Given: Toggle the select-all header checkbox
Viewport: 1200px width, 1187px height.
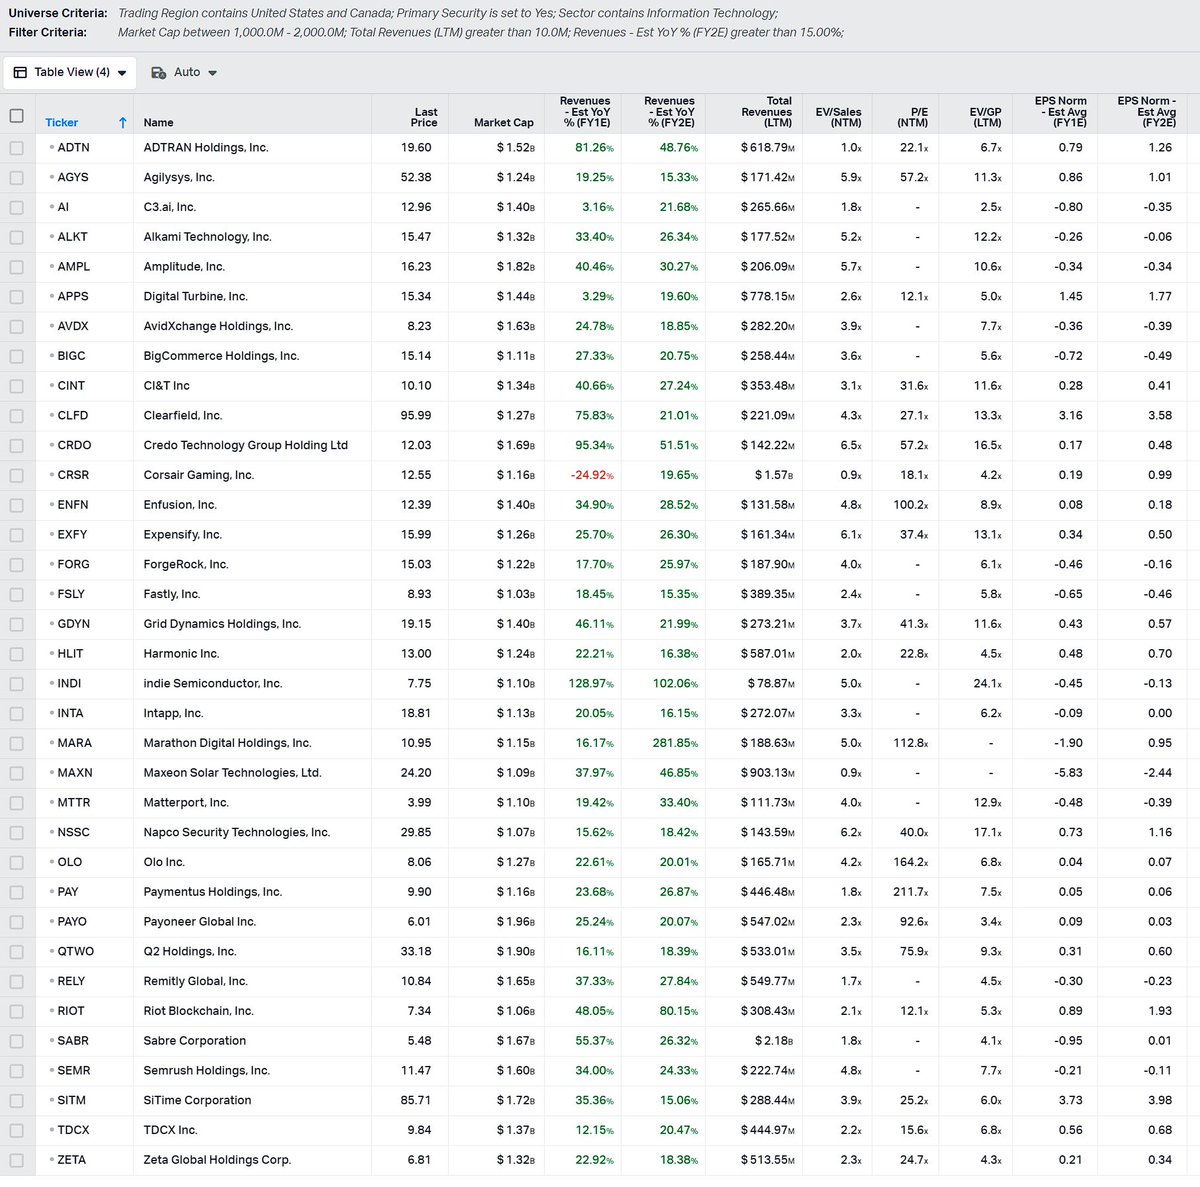Looking at the screenshot, I should 16,116.
